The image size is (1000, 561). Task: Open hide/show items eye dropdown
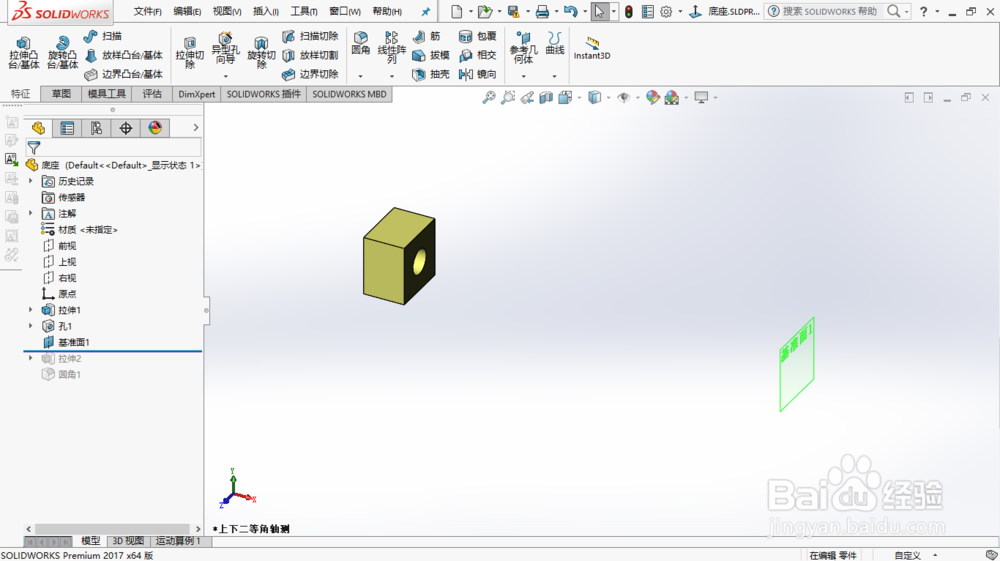pos(637,98)
